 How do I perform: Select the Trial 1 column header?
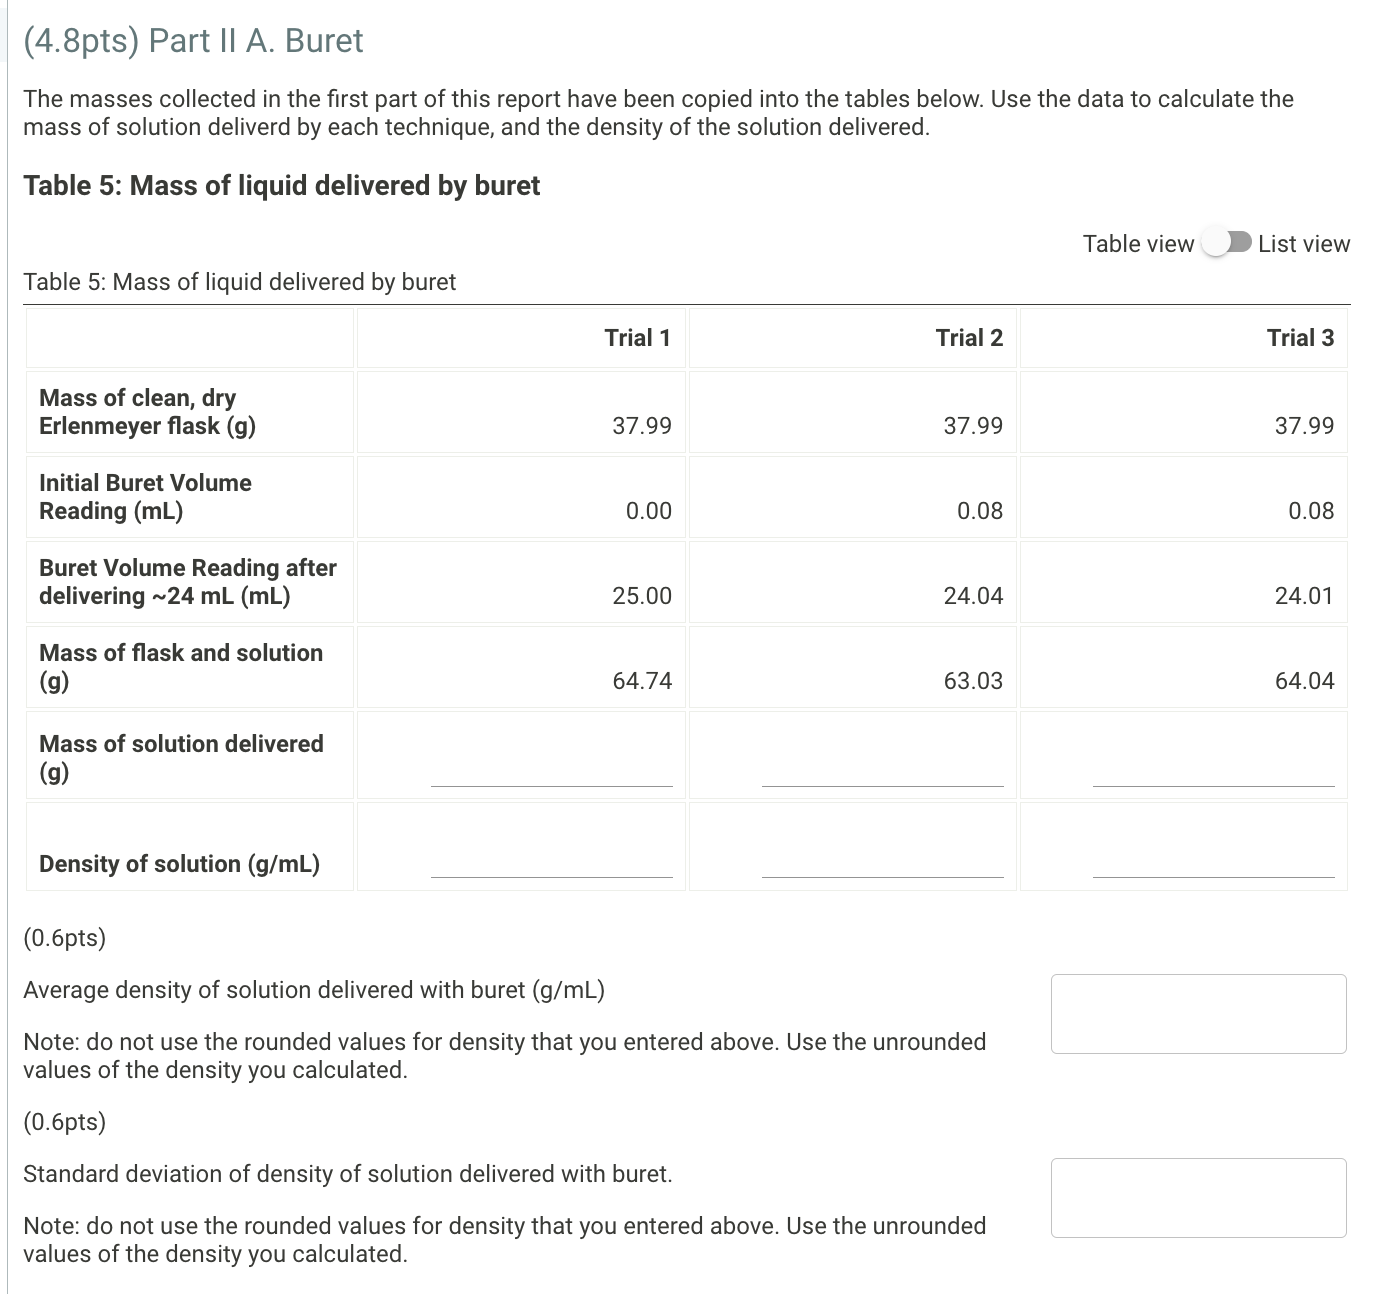tap(638, 338)
